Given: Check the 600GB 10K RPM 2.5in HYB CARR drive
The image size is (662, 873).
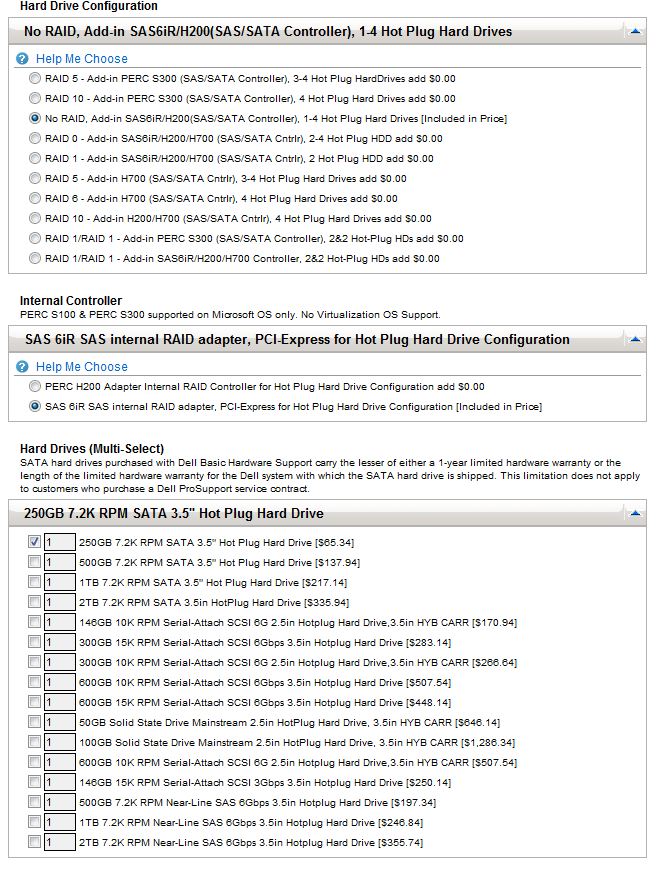Looking at the screenshot, I should pyautogui.click(x=35, y=762).
